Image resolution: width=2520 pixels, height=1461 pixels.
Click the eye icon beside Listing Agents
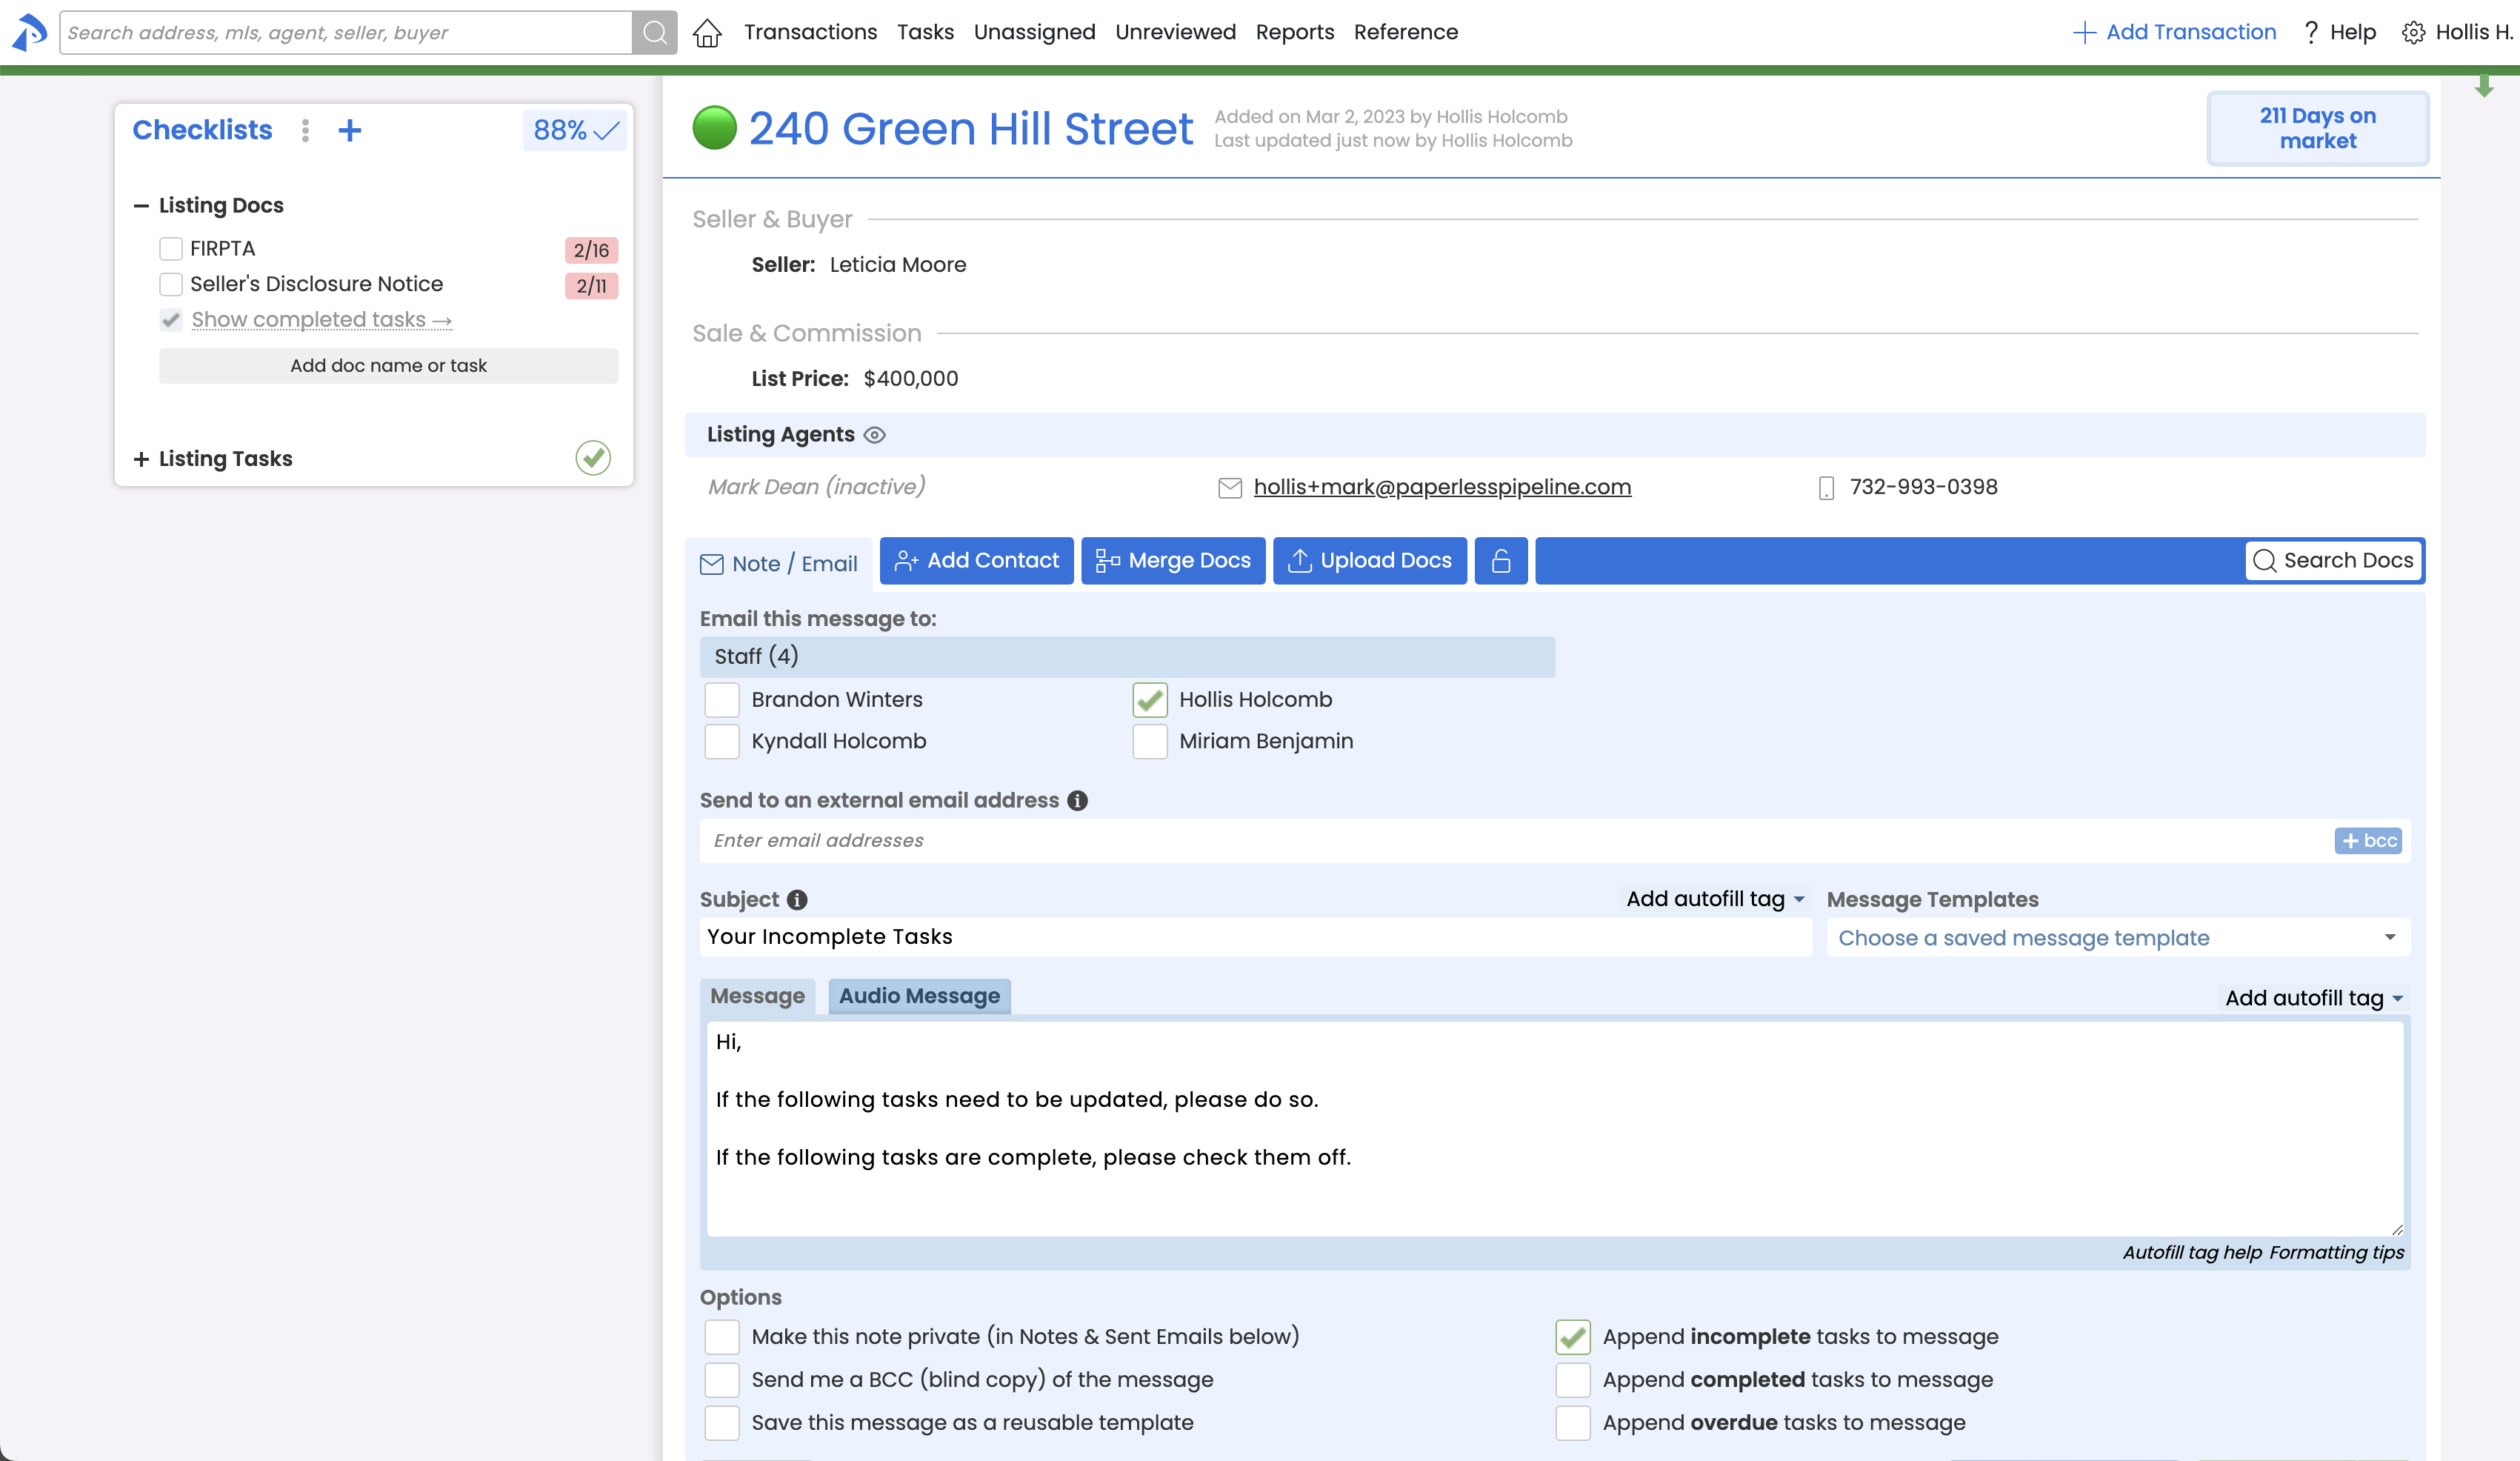(875, 435)
